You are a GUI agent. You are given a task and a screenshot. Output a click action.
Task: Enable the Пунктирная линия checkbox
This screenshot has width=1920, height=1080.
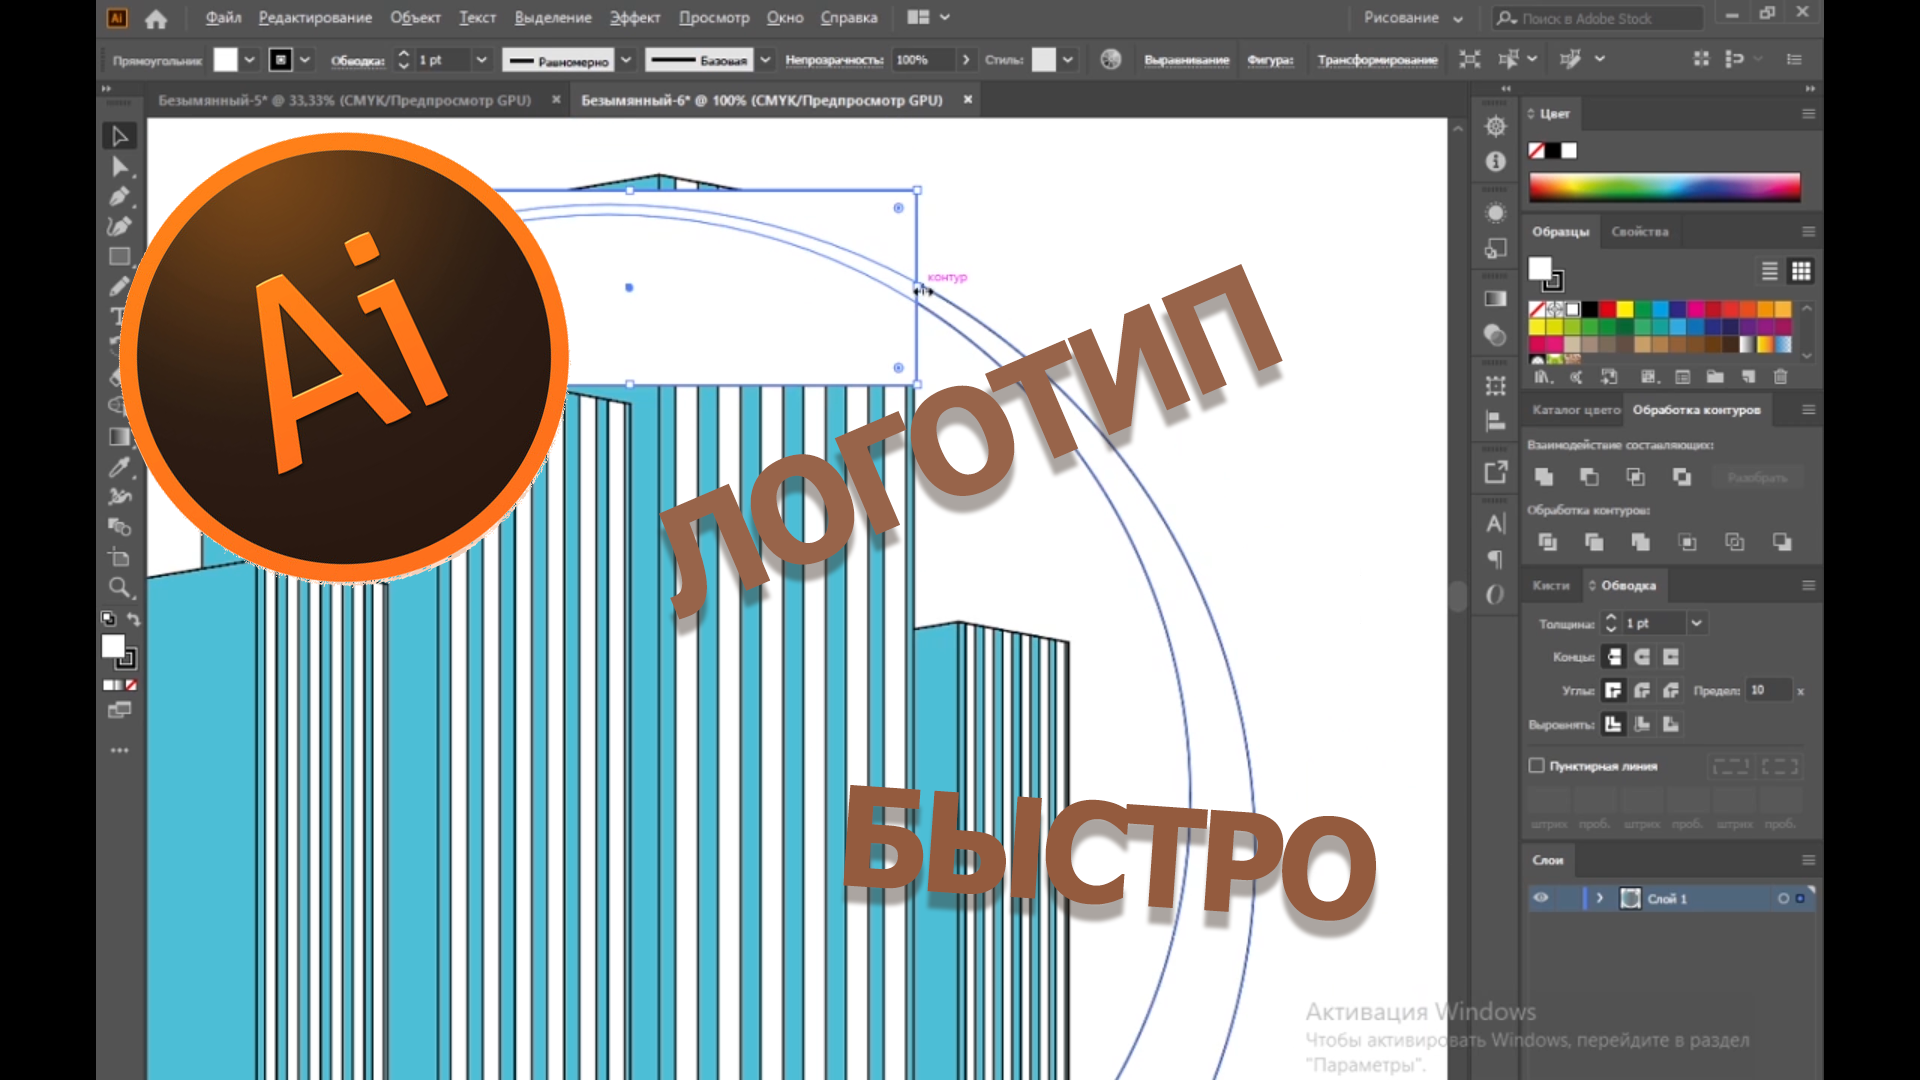coord(1537,766)
